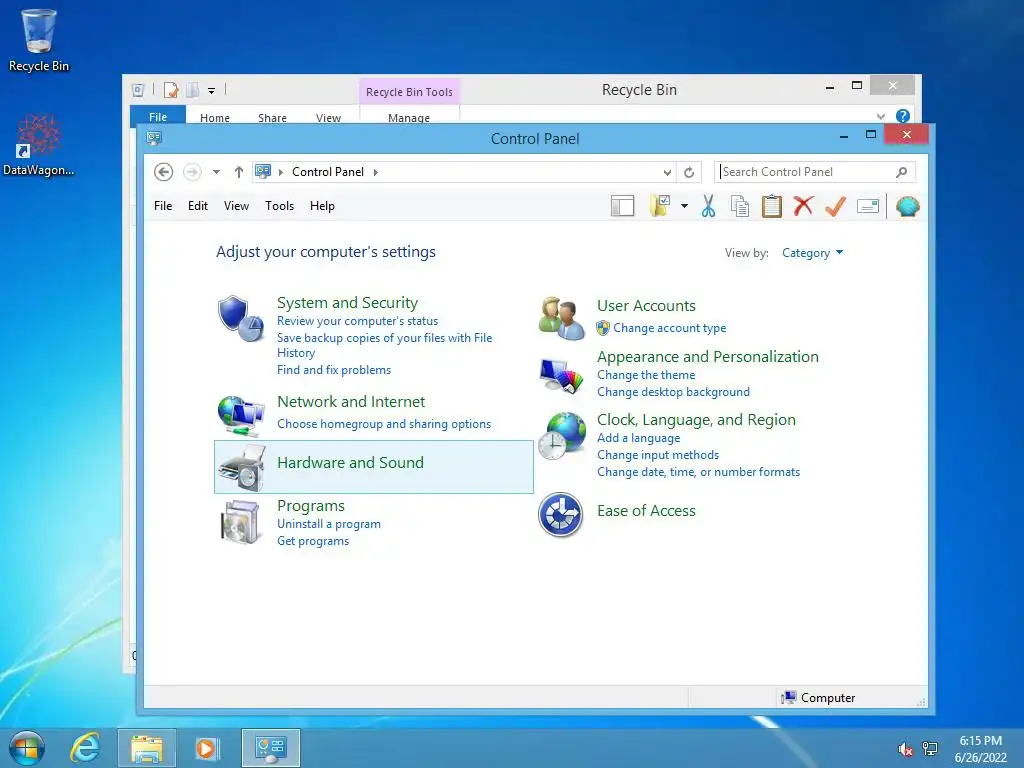
Task: Click the Control Panel breadcrumb chevron
Action: 376,172
